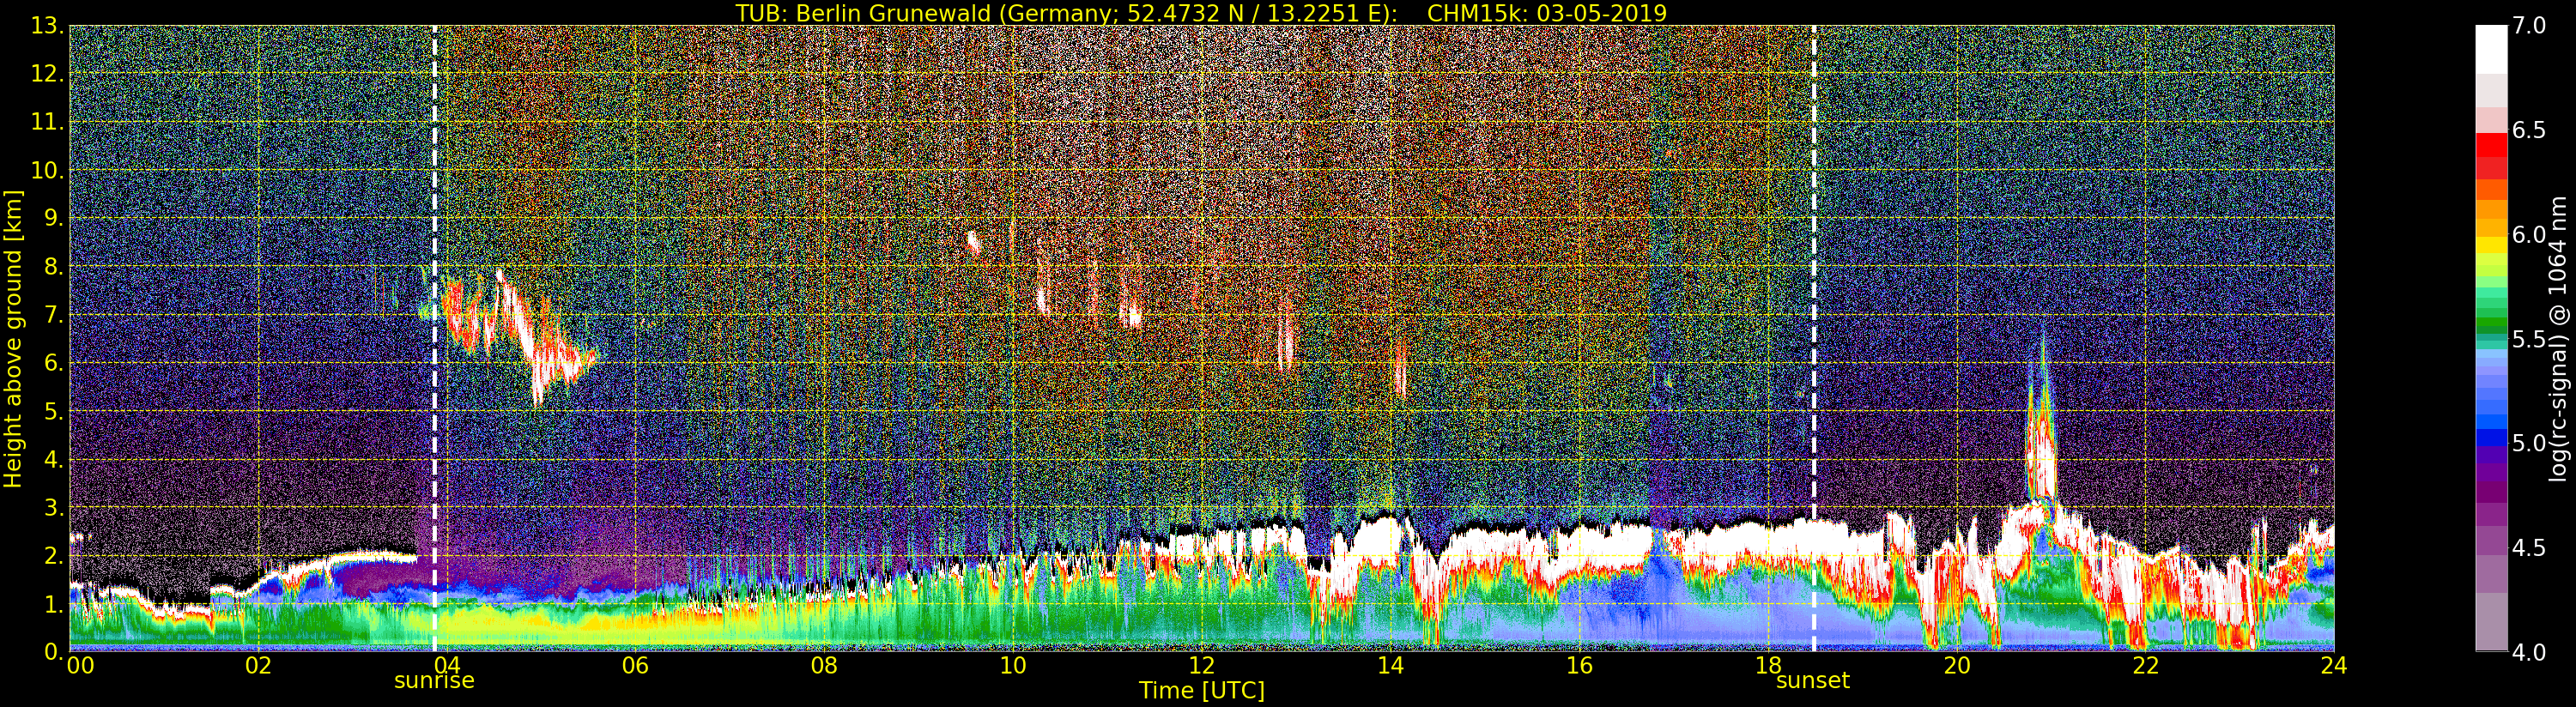Click the 4.0 colorbar tick label

[x=2528, y=652]
